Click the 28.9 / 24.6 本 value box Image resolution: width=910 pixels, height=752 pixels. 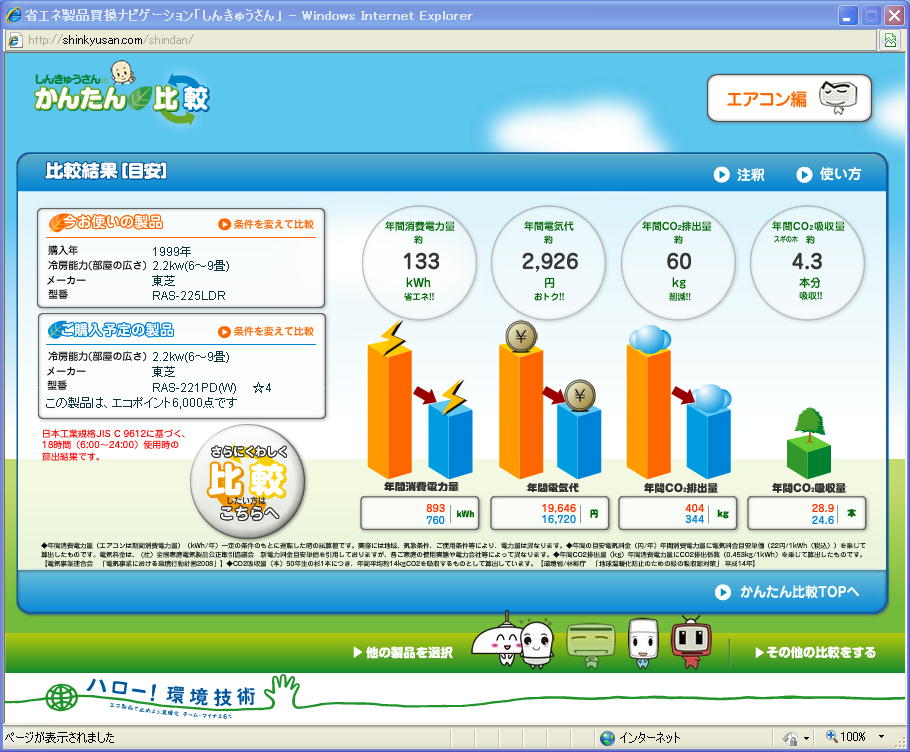[x=807, y=514]
